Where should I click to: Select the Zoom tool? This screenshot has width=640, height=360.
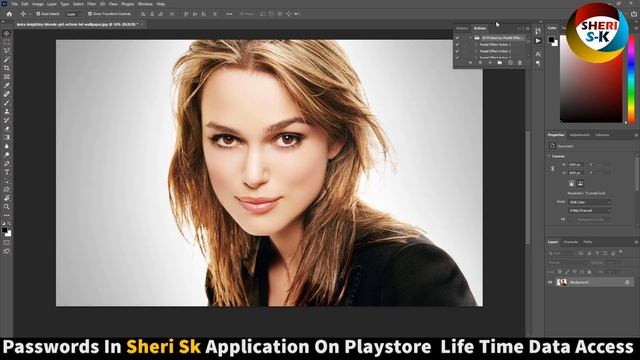coord(7,207)
